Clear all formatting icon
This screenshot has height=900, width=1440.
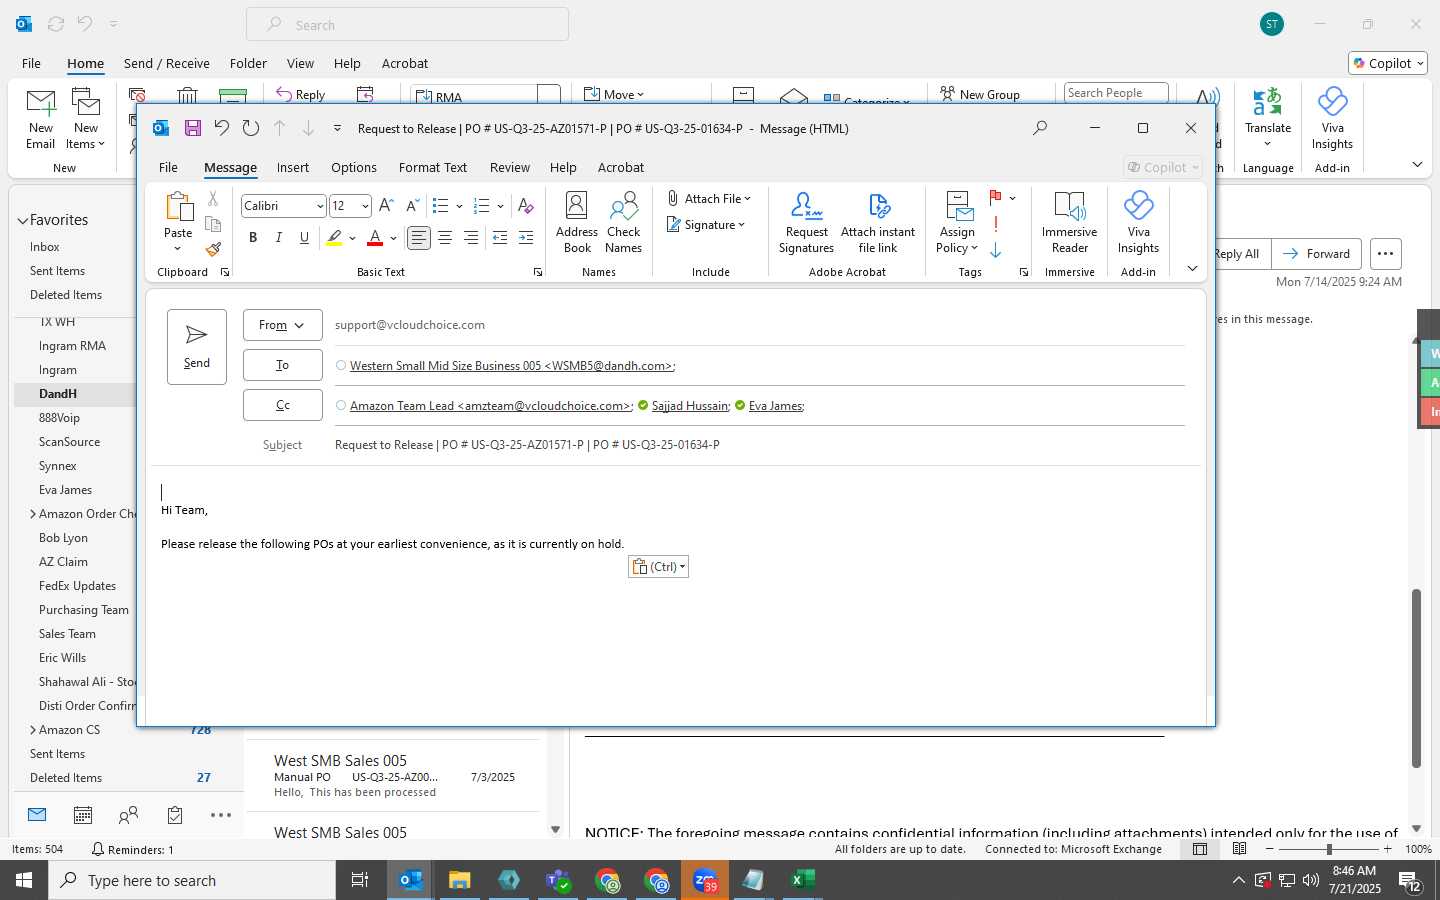click(526, 206)
